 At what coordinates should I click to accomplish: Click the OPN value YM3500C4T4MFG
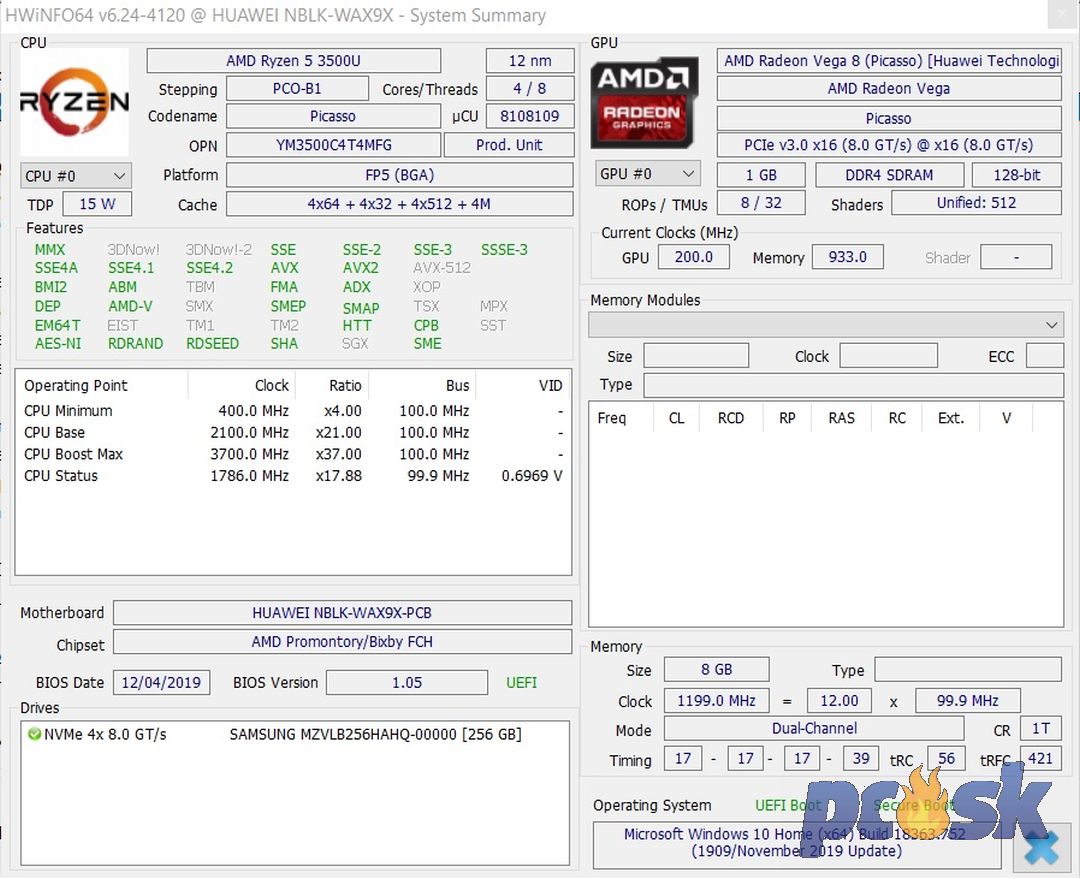333,145
